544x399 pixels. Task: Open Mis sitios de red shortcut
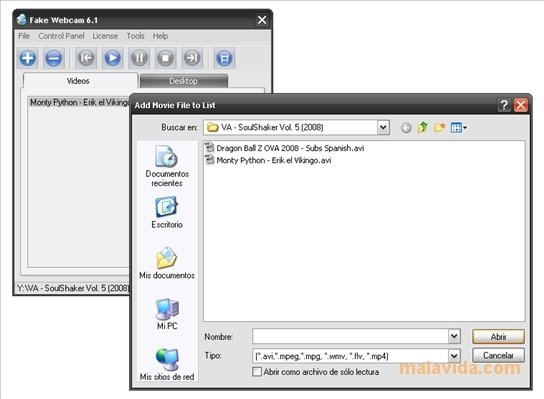click(167, 364)
